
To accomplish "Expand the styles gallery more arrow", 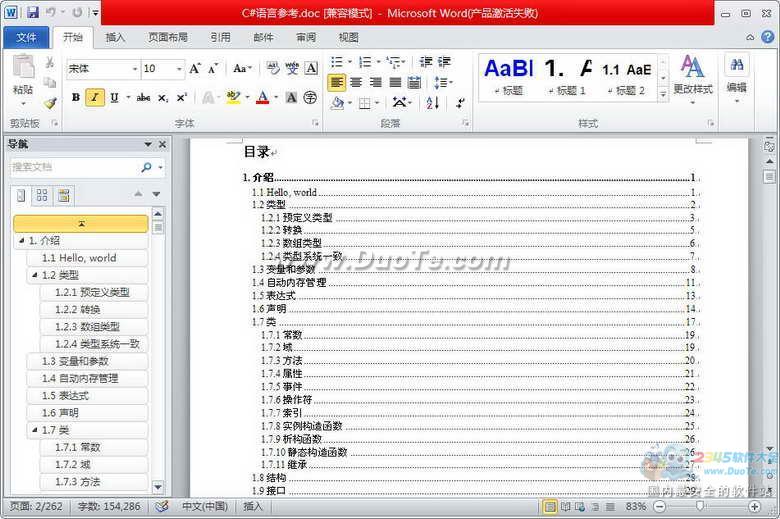I will coord(663,94).
